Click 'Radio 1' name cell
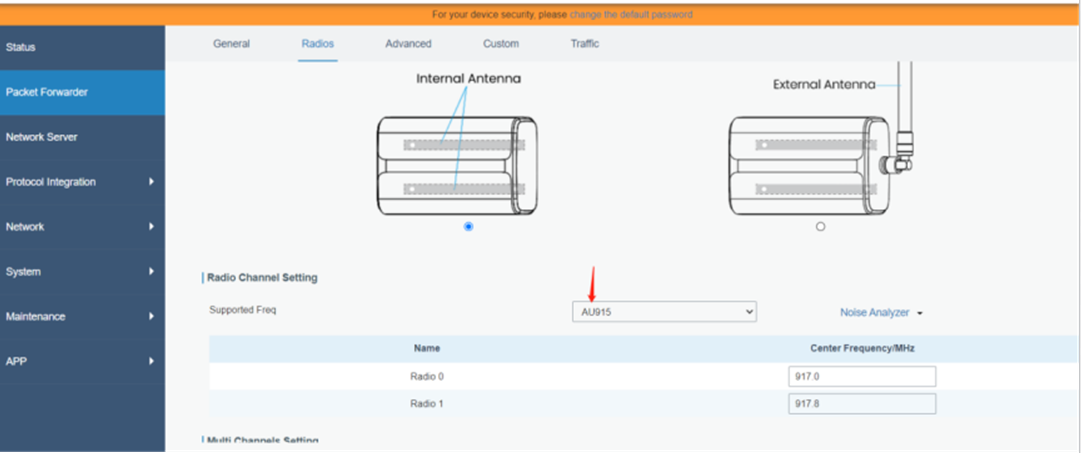Image resolution: width=1081 pixels, height=453 pixels. 427,403
